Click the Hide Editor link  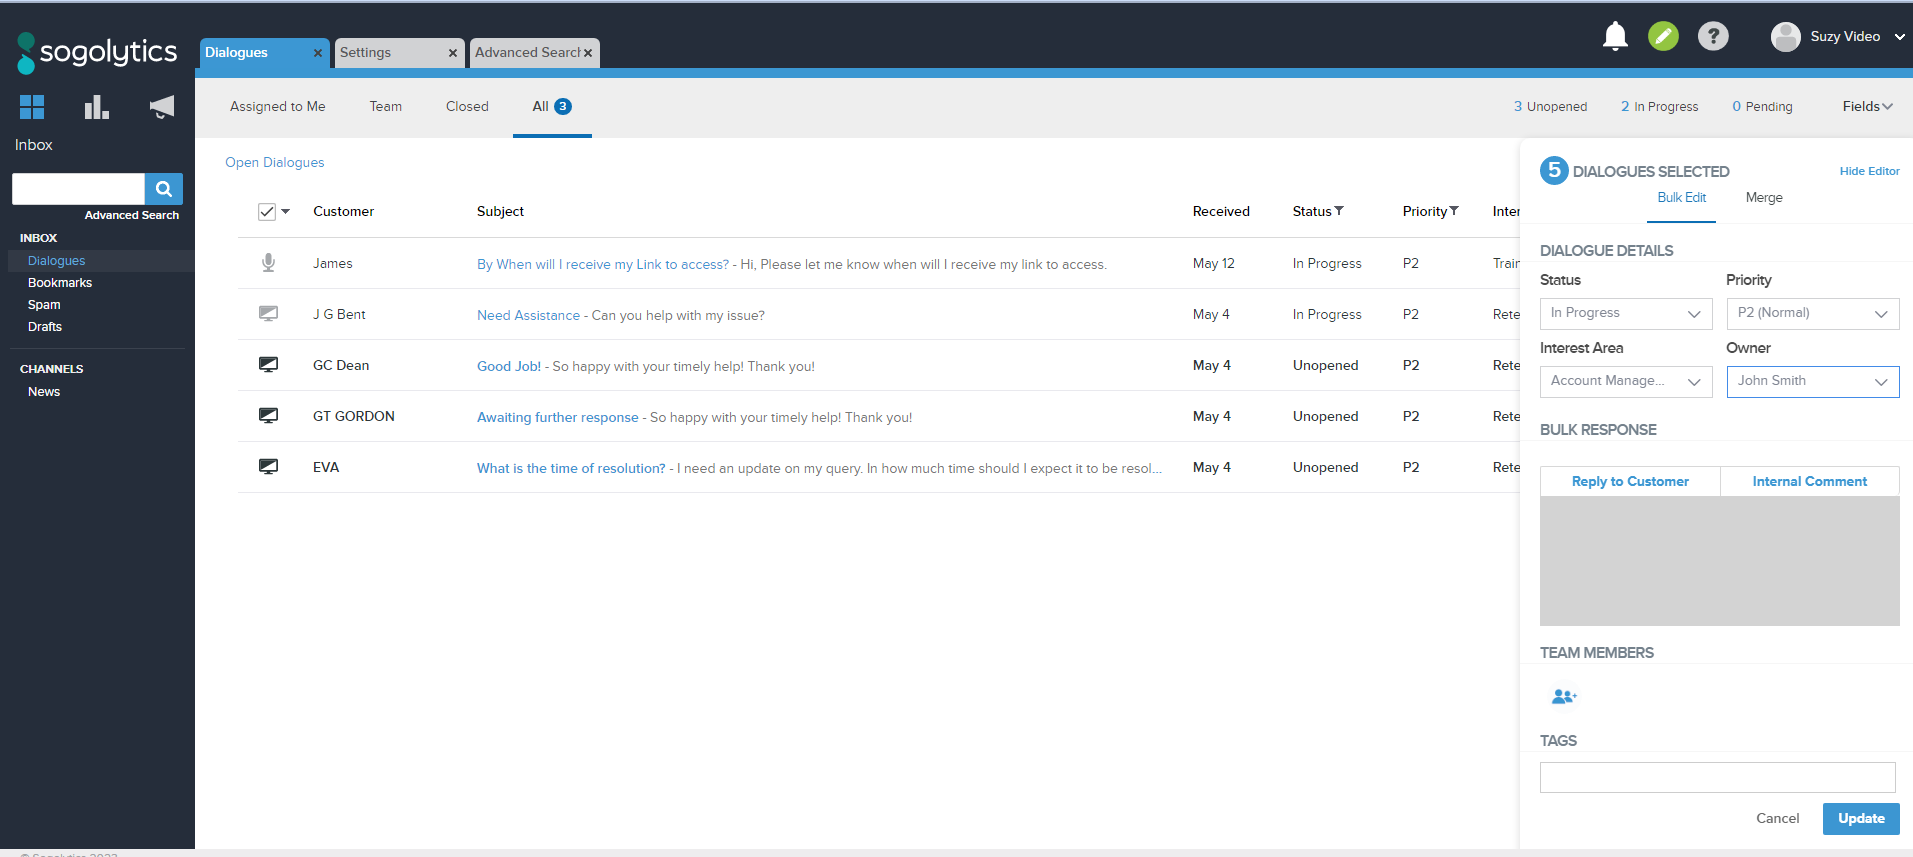coord(1869,171)
